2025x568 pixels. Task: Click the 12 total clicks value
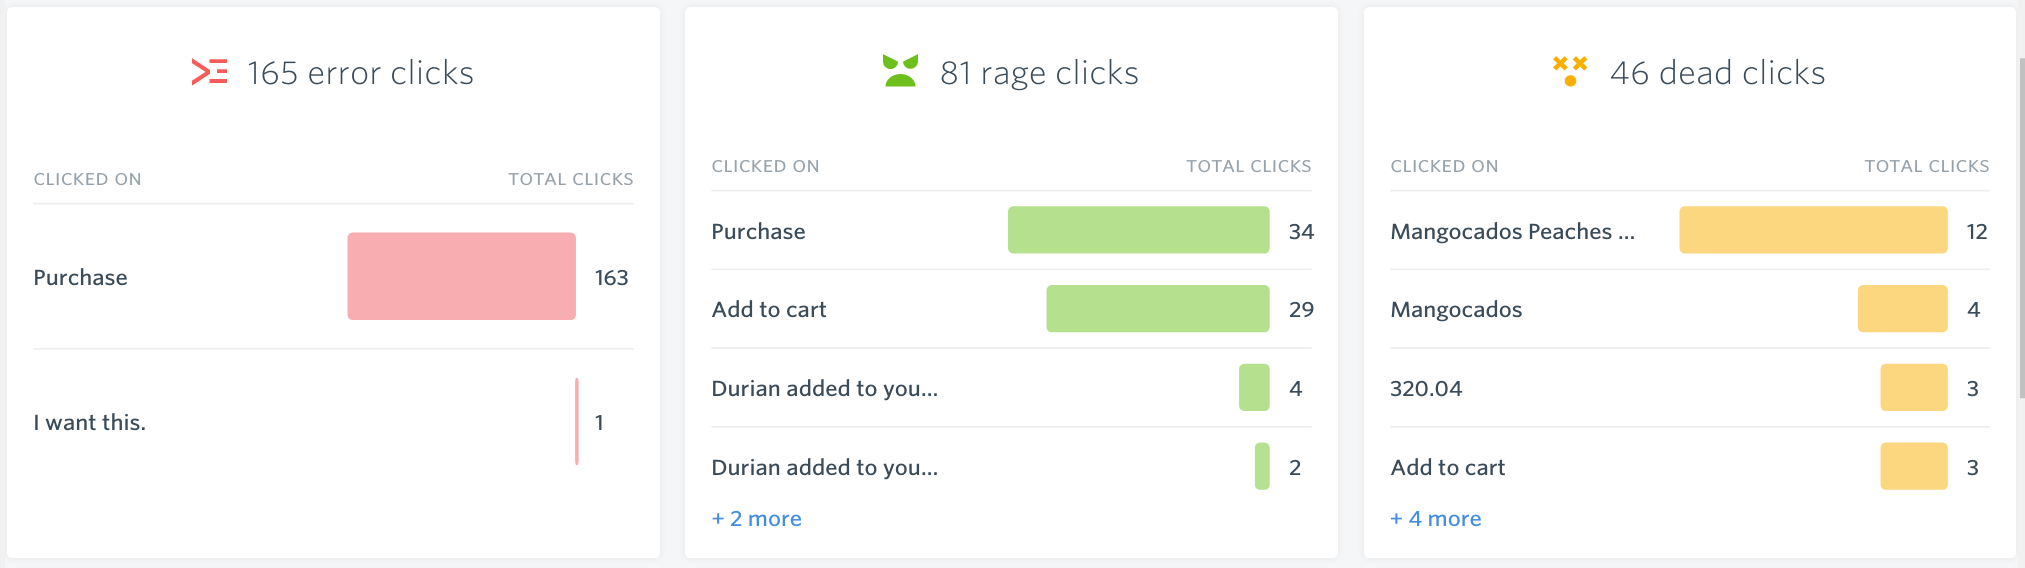point(1976,232)
